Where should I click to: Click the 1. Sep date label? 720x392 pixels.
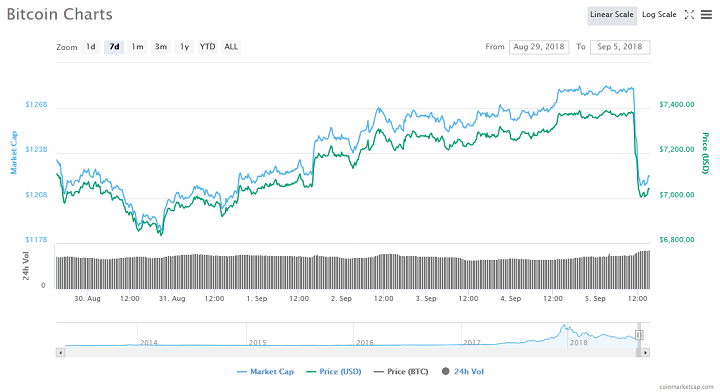click(x=257, y=298)
